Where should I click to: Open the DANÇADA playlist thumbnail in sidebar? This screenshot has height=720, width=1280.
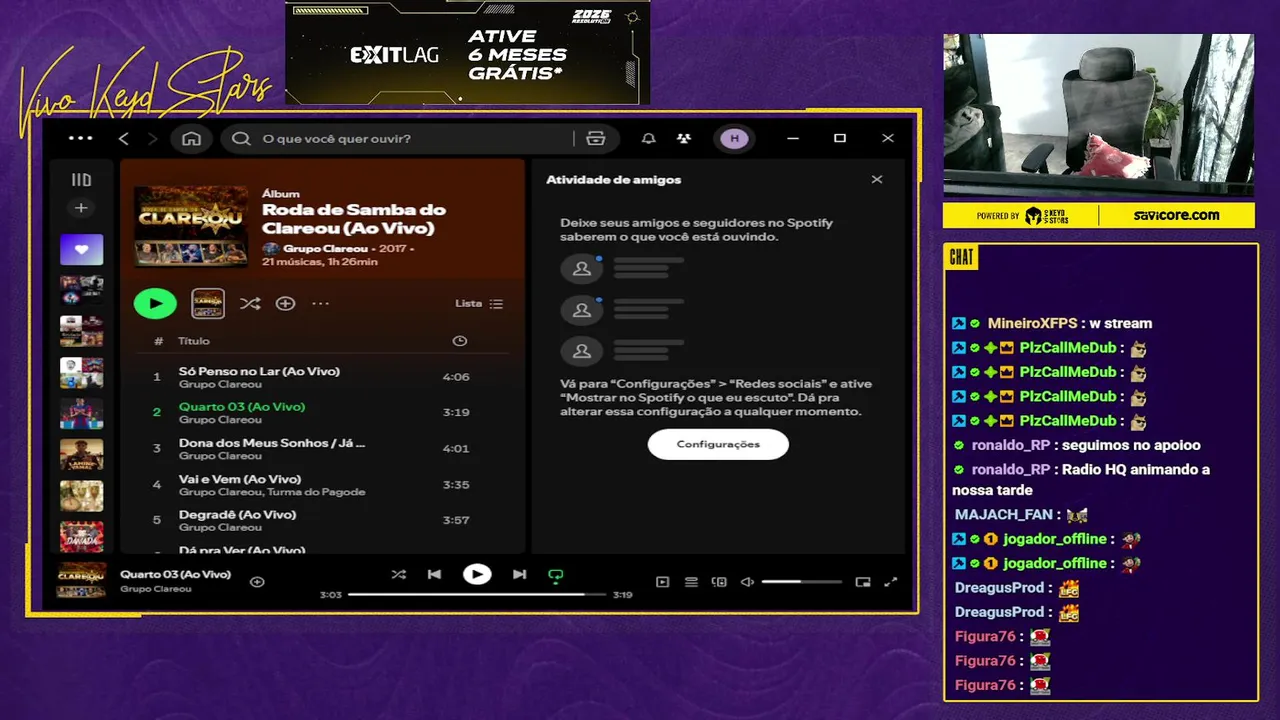pos(81,536)
